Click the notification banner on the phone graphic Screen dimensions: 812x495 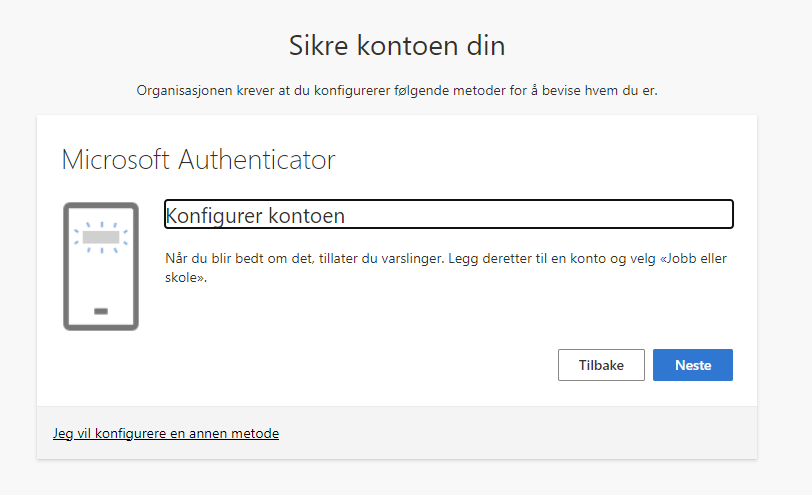(101, 238)
